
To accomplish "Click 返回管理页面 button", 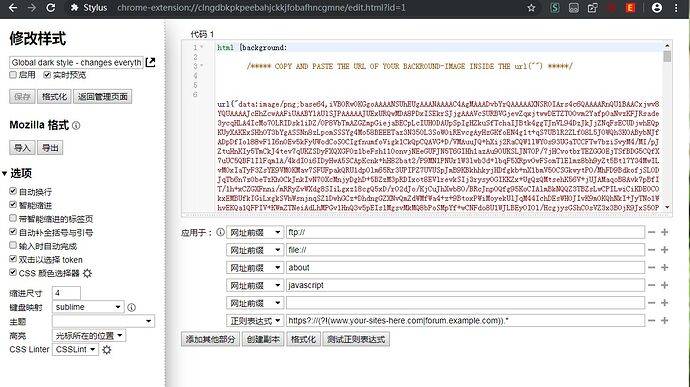I will tap(103, 96).
